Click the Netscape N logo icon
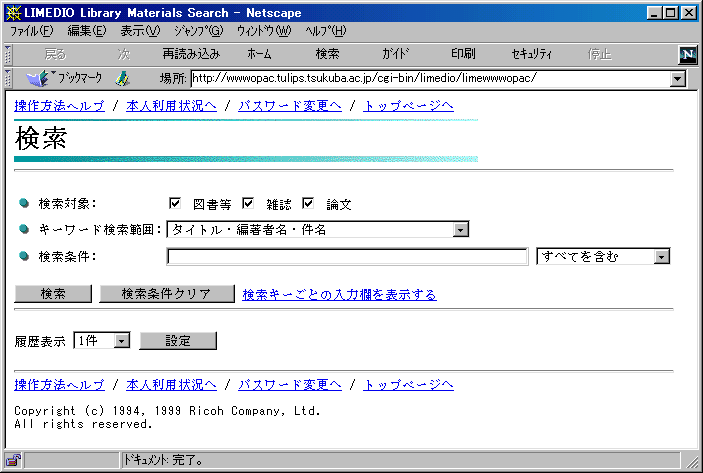This screenshot has height=473, width=703. tap(688, 55)
